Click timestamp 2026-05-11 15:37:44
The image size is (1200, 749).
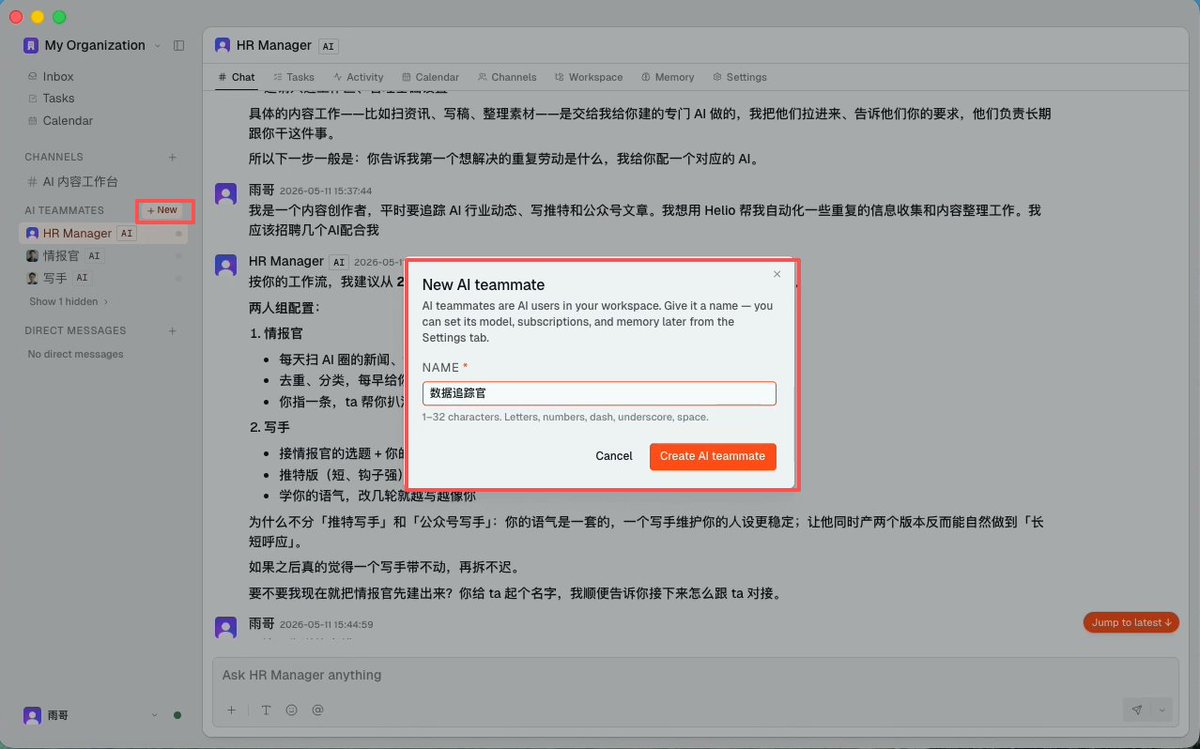326,190
